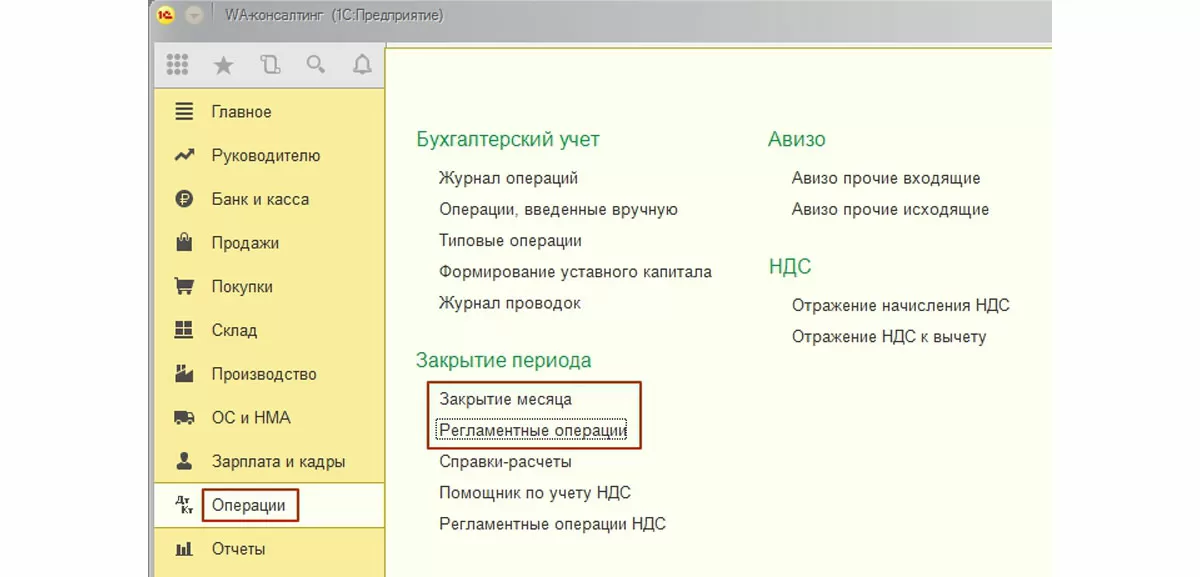This screenshot has width=1200, height=577.
Task: Open Регламентные операции НДС link
Action: (553, 524)
